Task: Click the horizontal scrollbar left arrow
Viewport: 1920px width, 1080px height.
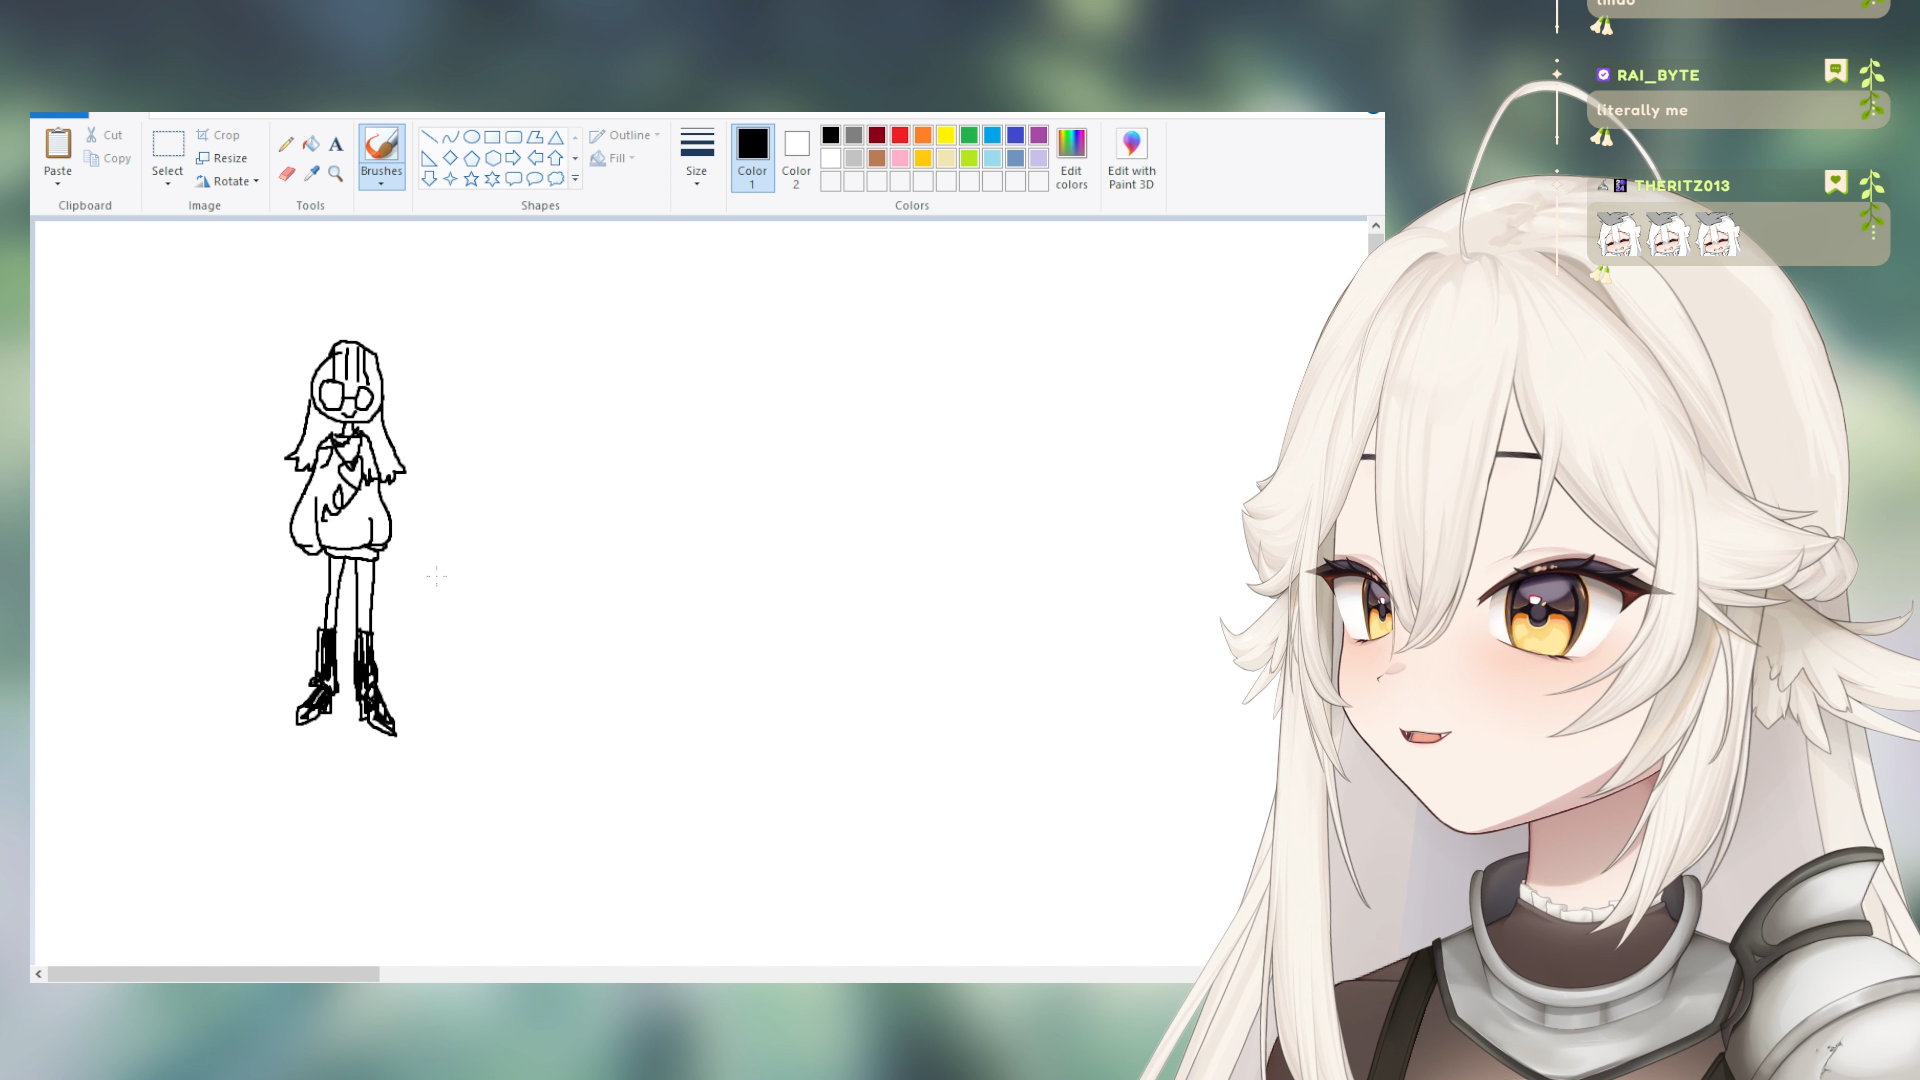Action: pos(39,974)
